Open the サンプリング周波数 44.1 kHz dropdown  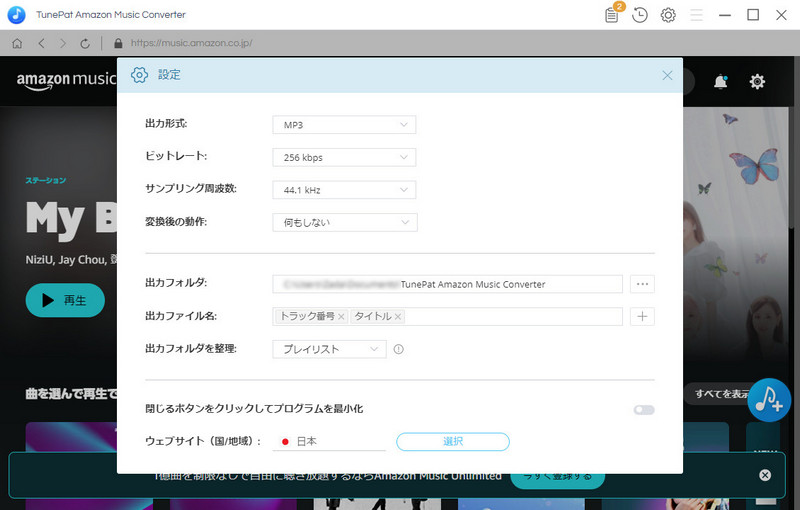coord(344,189)
